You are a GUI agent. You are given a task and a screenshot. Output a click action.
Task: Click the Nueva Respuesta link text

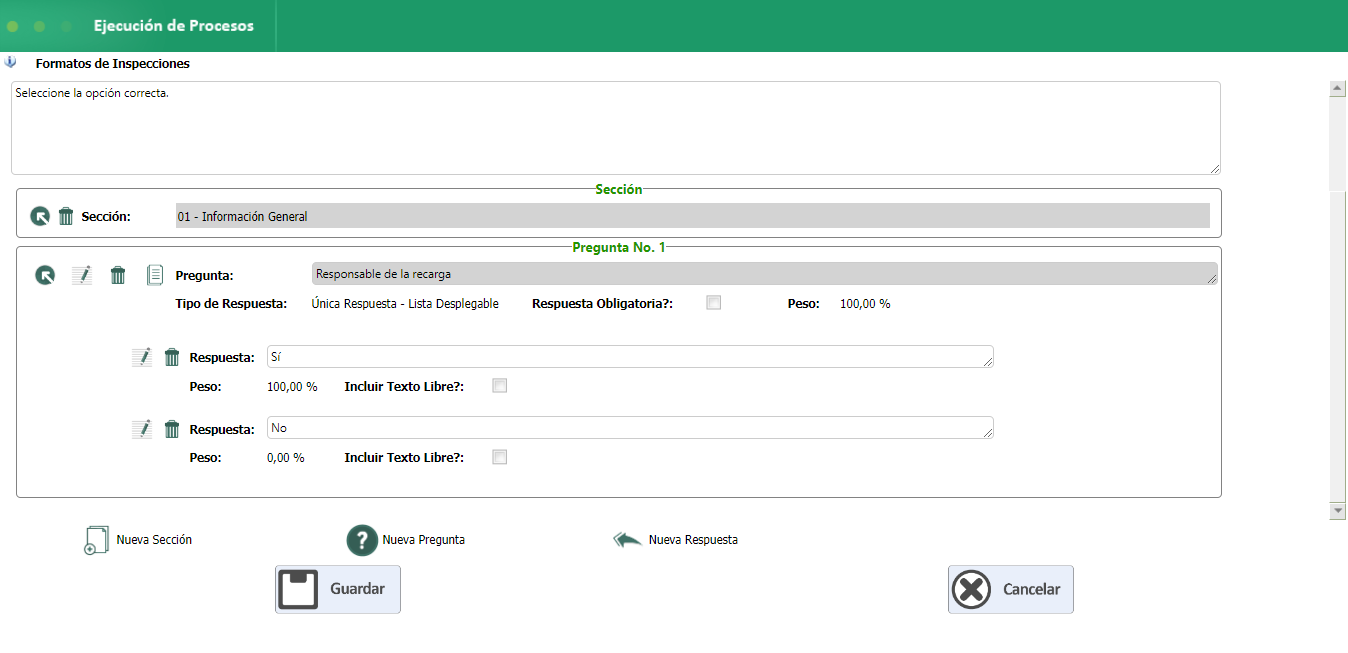693,540
